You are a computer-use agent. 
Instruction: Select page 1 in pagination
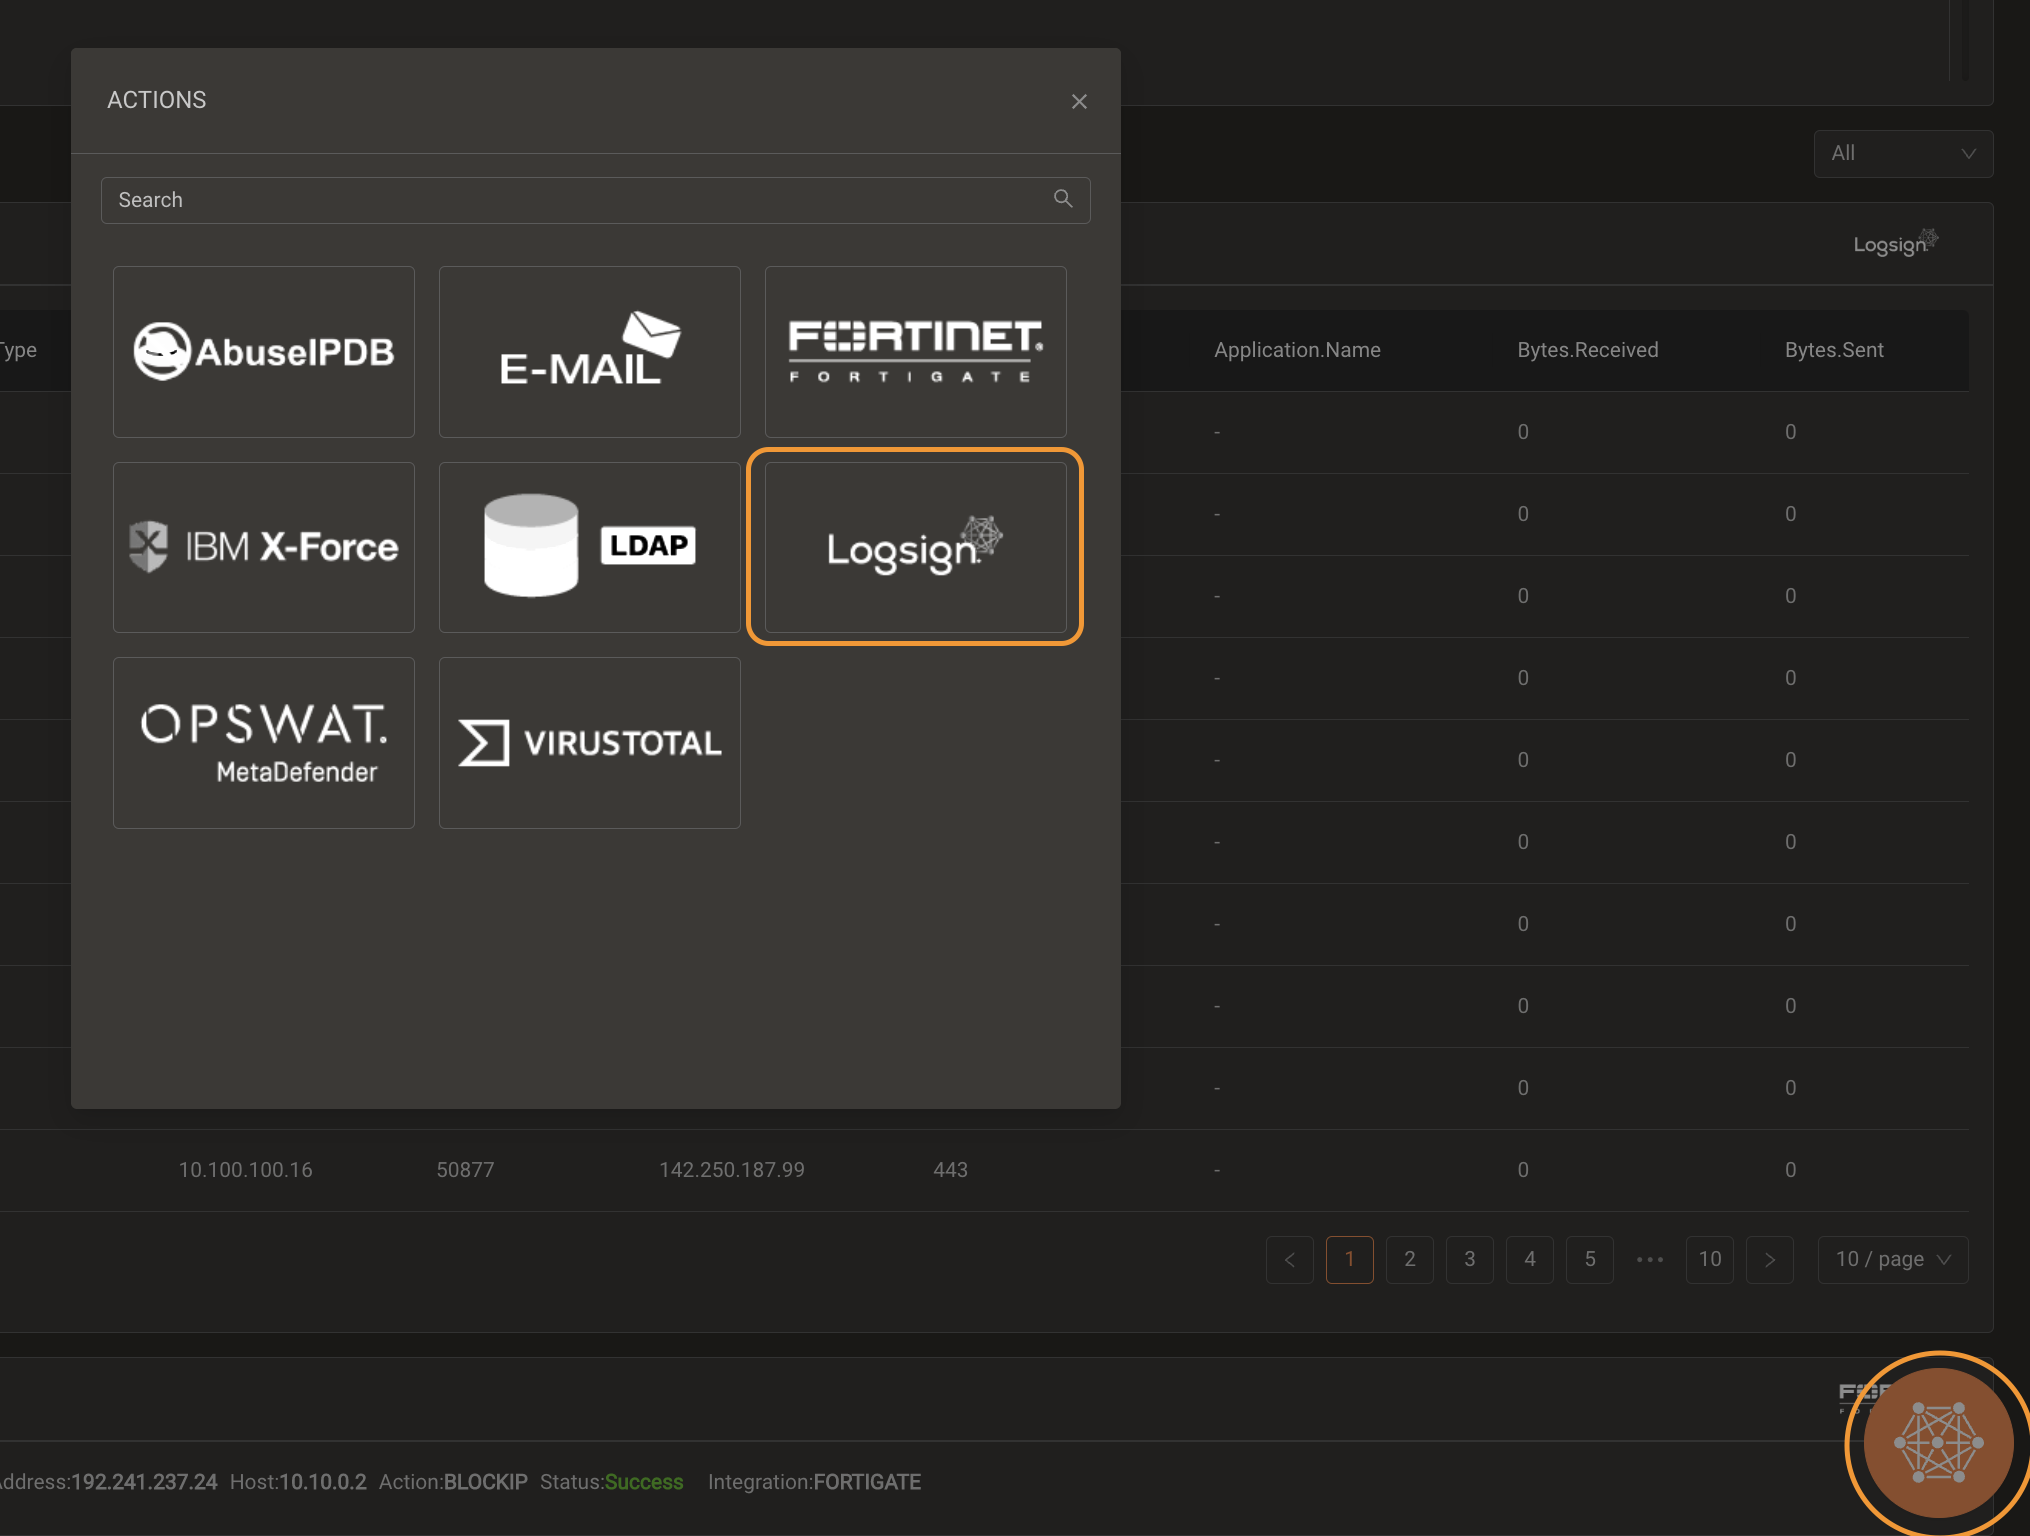(1350, 1259)
